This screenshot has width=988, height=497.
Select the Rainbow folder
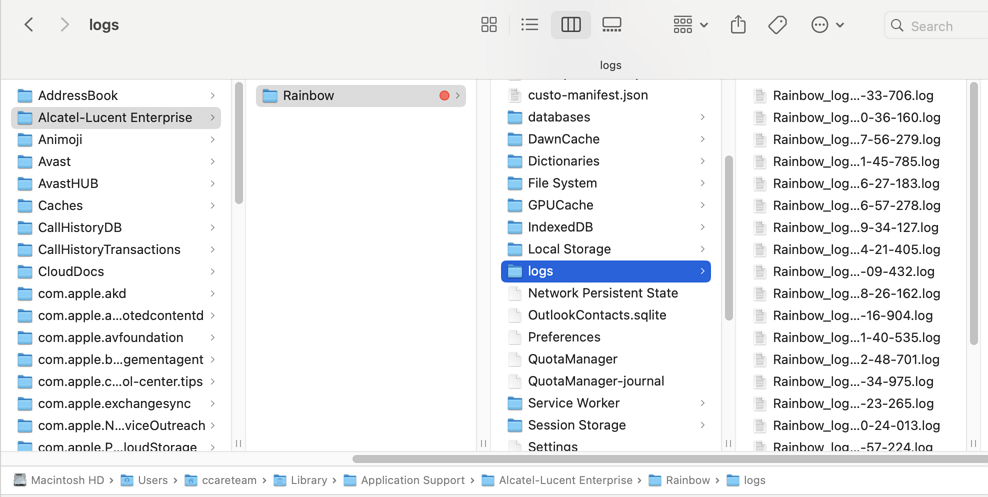(x=361, y=96)
